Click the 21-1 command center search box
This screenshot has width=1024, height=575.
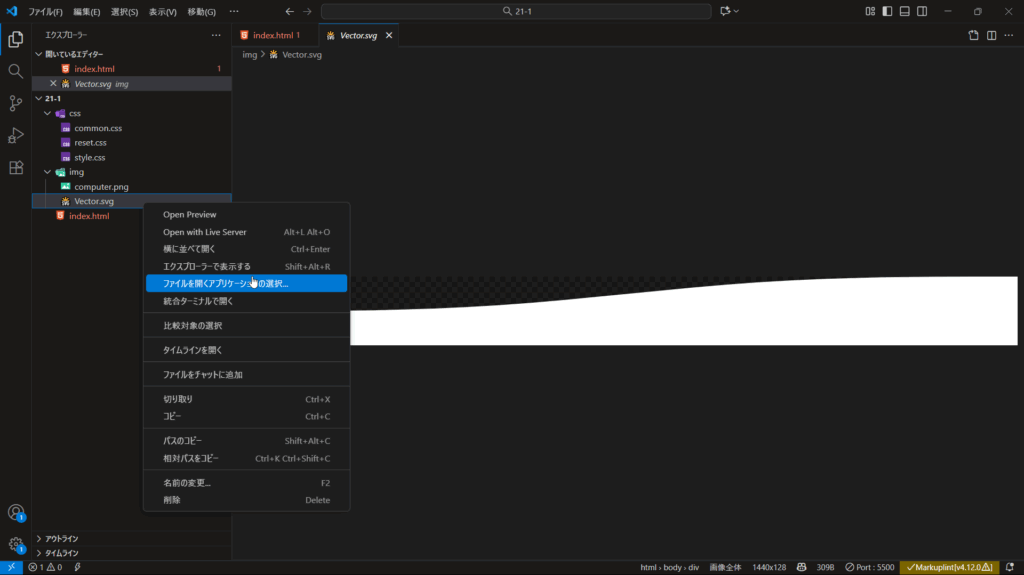pyautogui.click(x=516, y=11)
